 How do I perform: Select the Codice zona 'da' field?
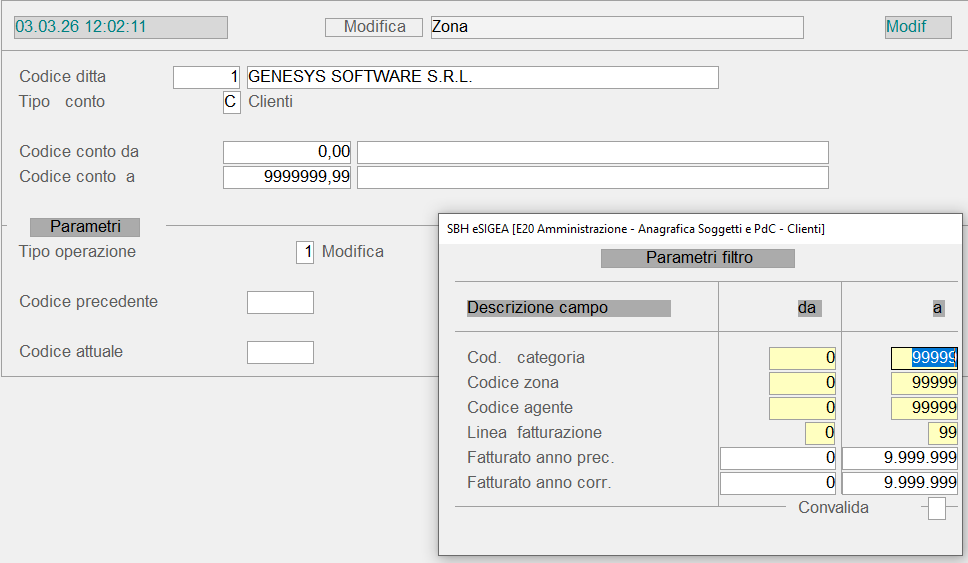tap(802, 383)
